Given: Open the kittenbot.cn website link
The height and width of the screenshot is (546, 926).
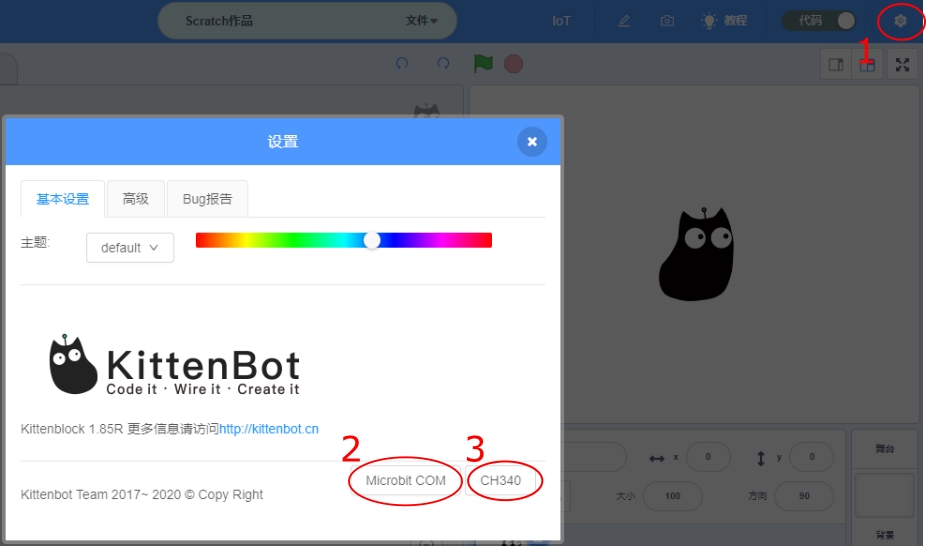Looking at the screenshot, I should pyautogui.click(x=269, y=429).
